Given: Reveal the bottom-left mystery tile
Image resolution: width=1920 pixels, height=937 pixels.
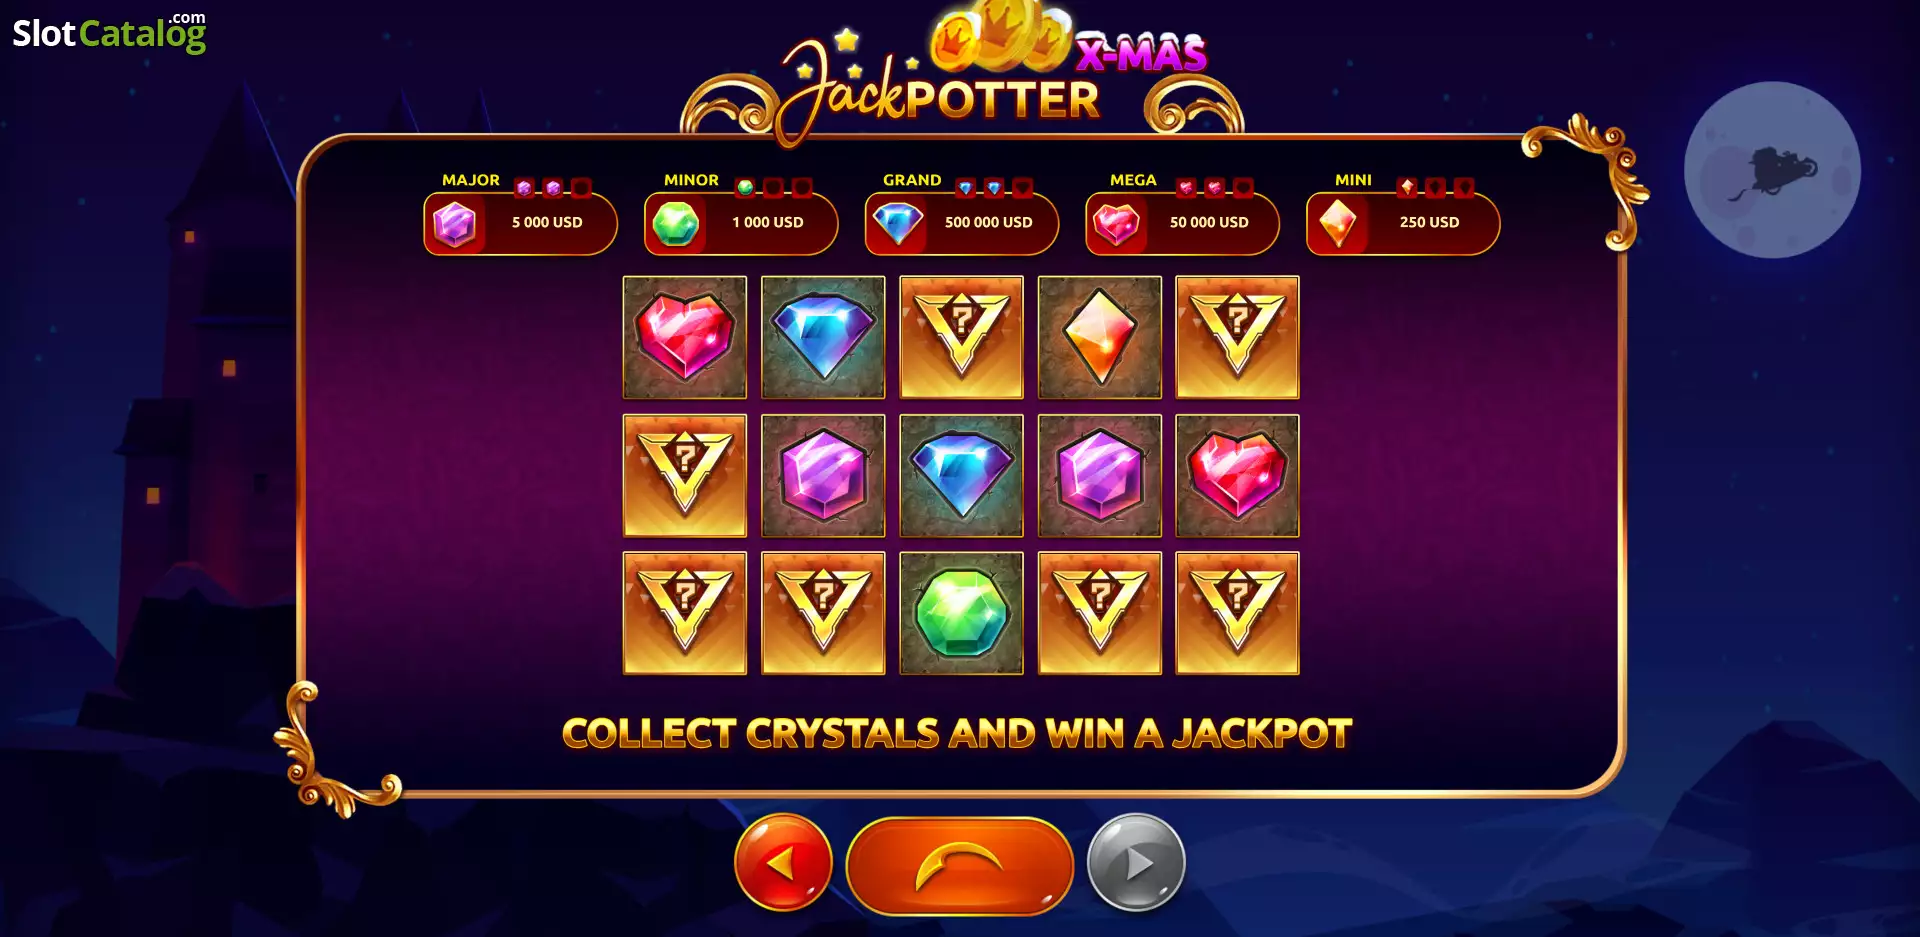Looking at the screenshot, I should click(685, 614).
